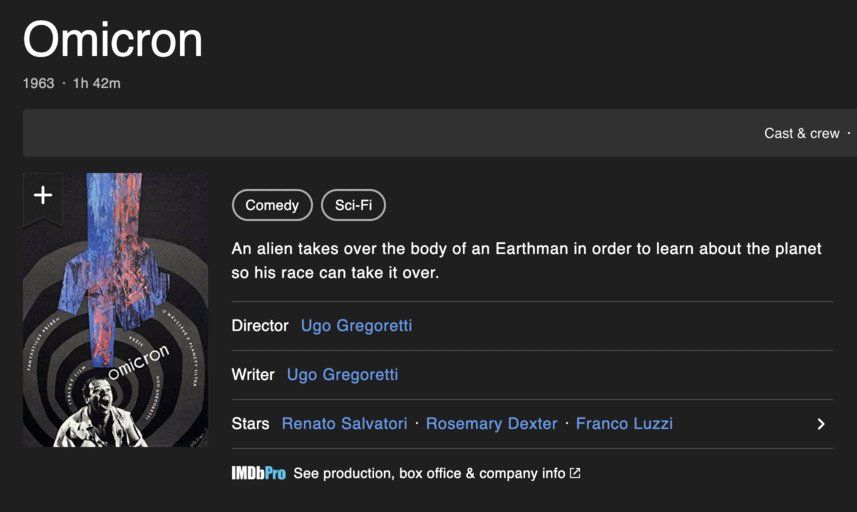857x512 pixels.
Task: Click the Stars label
Action: click(x=250, y=423)
